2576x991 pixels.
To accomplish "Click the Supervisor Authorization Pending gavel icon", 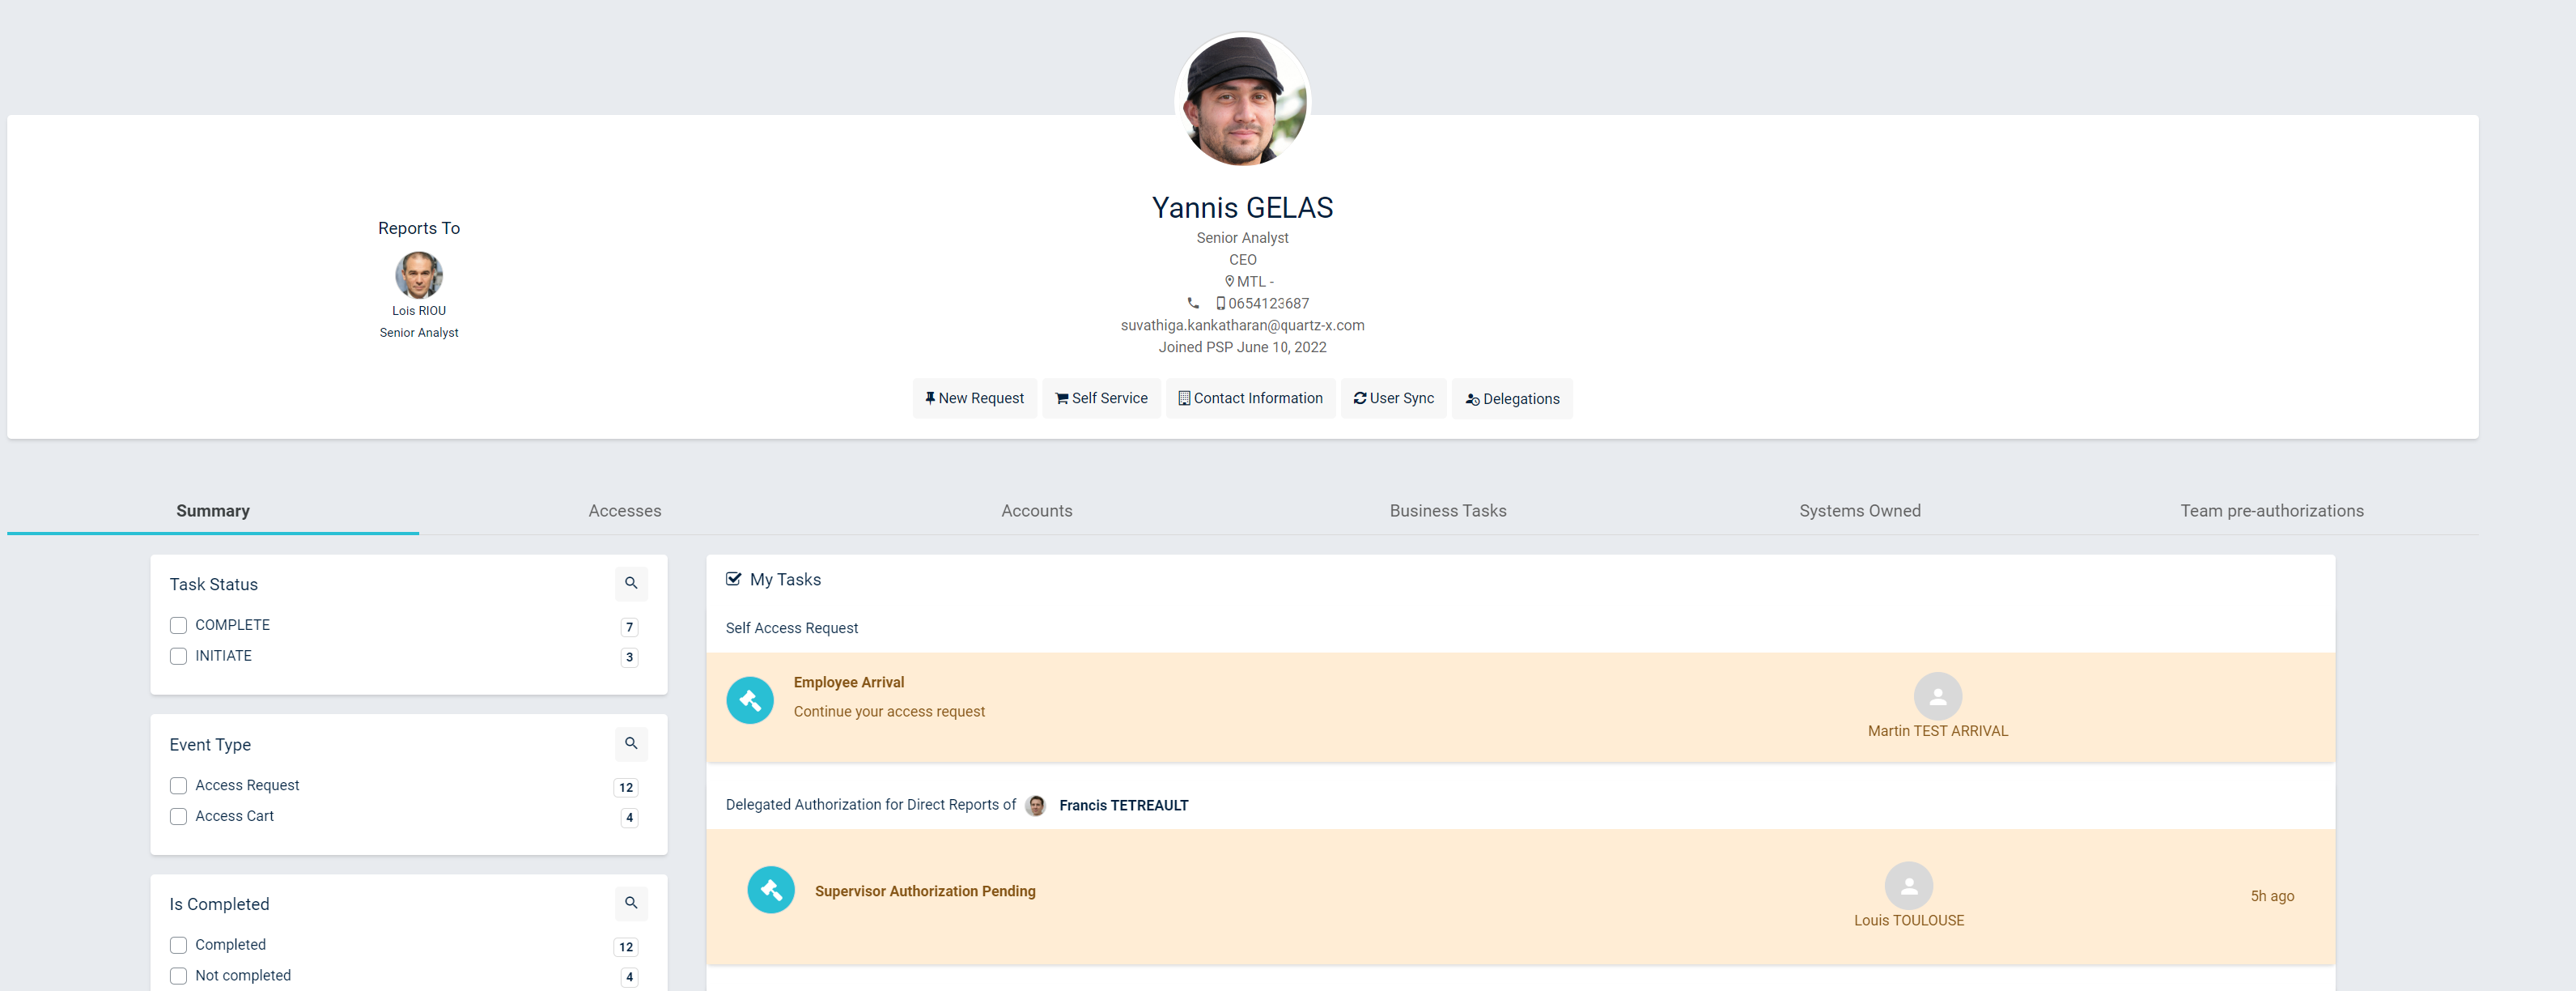I will coord(770,889).
